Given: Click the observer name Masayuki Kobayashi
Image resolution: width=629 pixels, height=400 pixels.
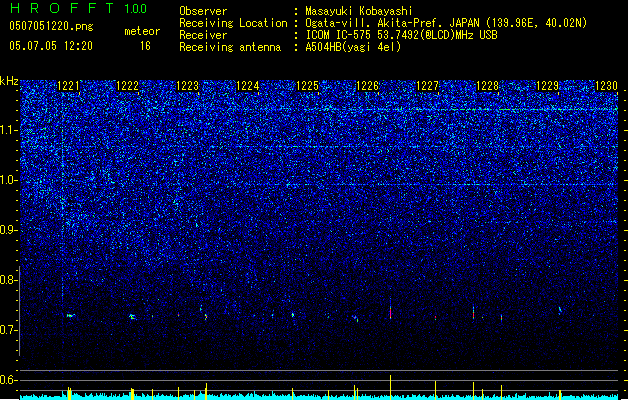Looking at the screenshot, I should point(359,11).
